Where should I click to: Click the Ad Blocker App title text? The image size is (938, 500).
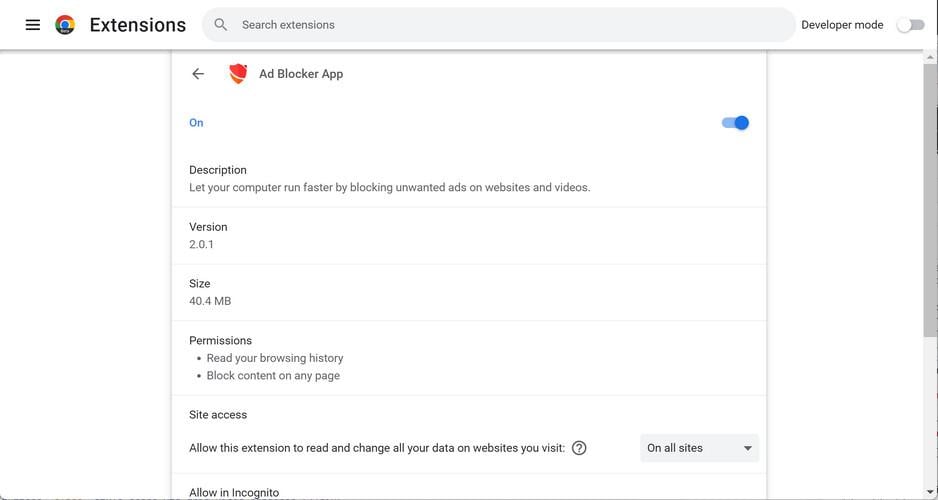tap(301, 74)
